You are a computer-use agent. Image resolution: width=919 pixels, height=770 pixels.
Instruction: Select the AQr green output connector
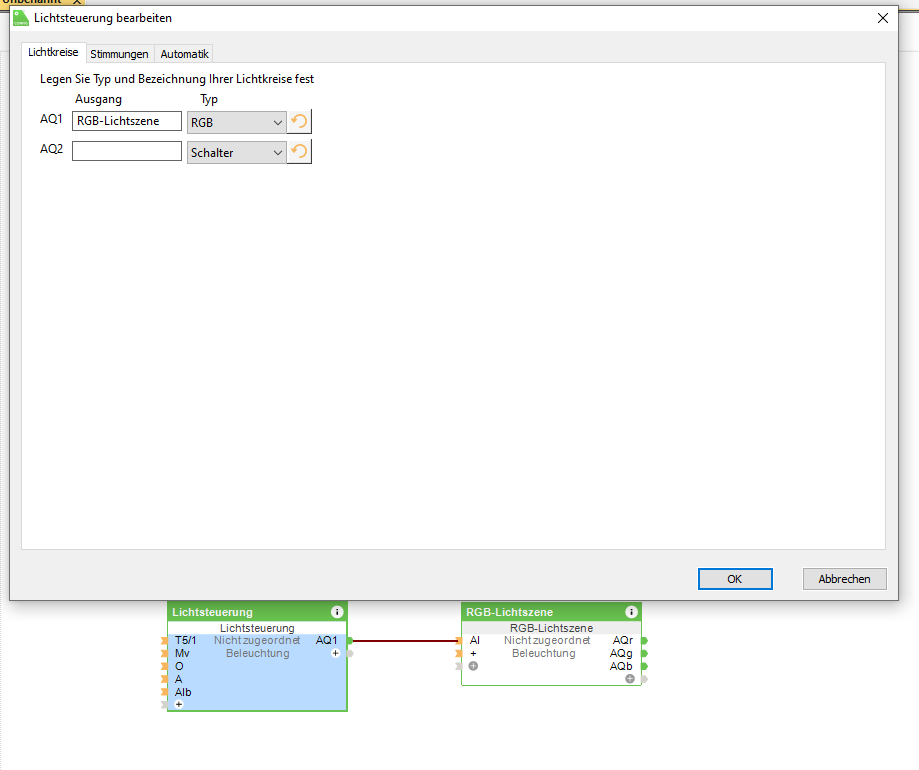(x=644, y=640)
